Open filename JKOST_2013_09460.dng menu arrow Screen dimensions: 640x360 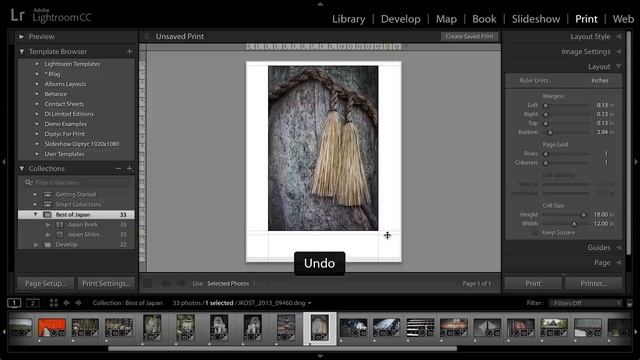(x=310, y=303)
